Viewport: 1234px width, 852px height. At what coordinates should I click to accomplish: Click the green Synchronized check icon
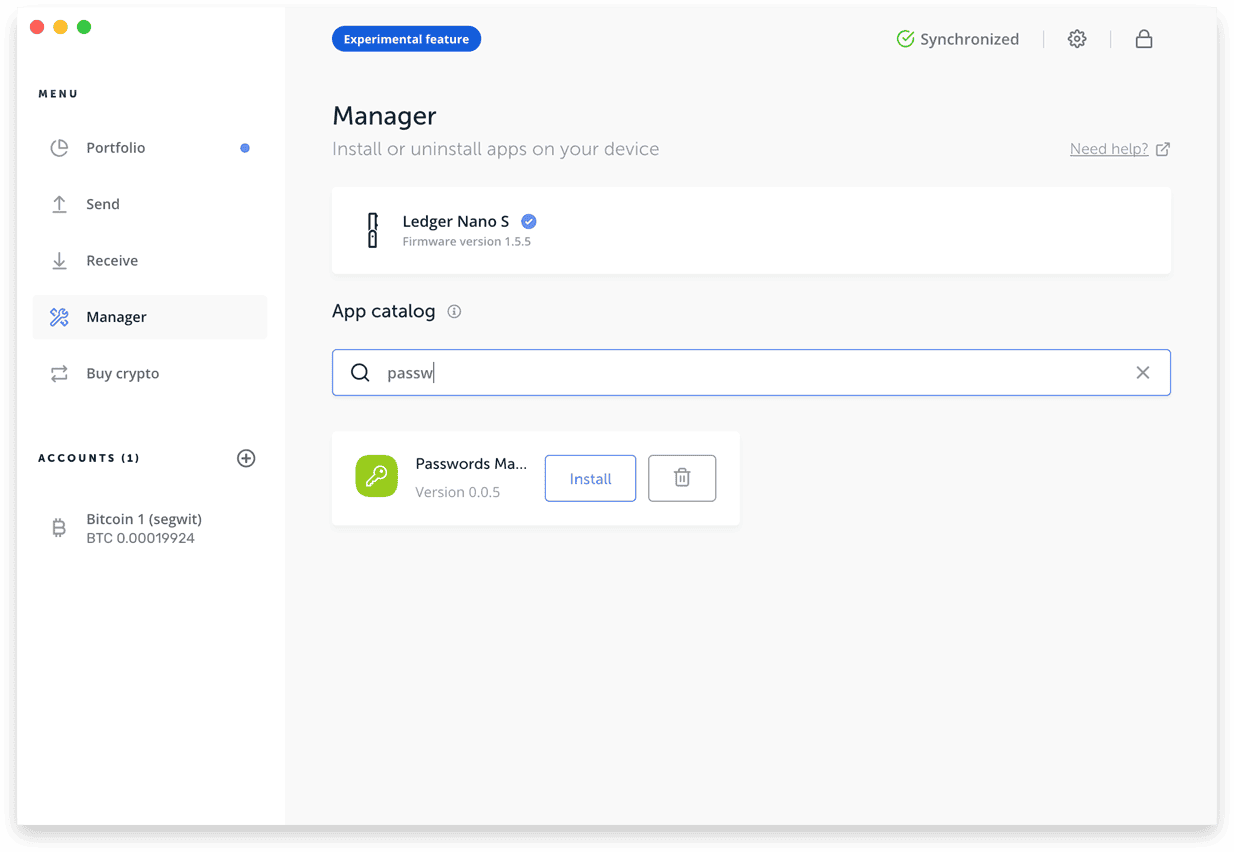[x=905, y=39]
